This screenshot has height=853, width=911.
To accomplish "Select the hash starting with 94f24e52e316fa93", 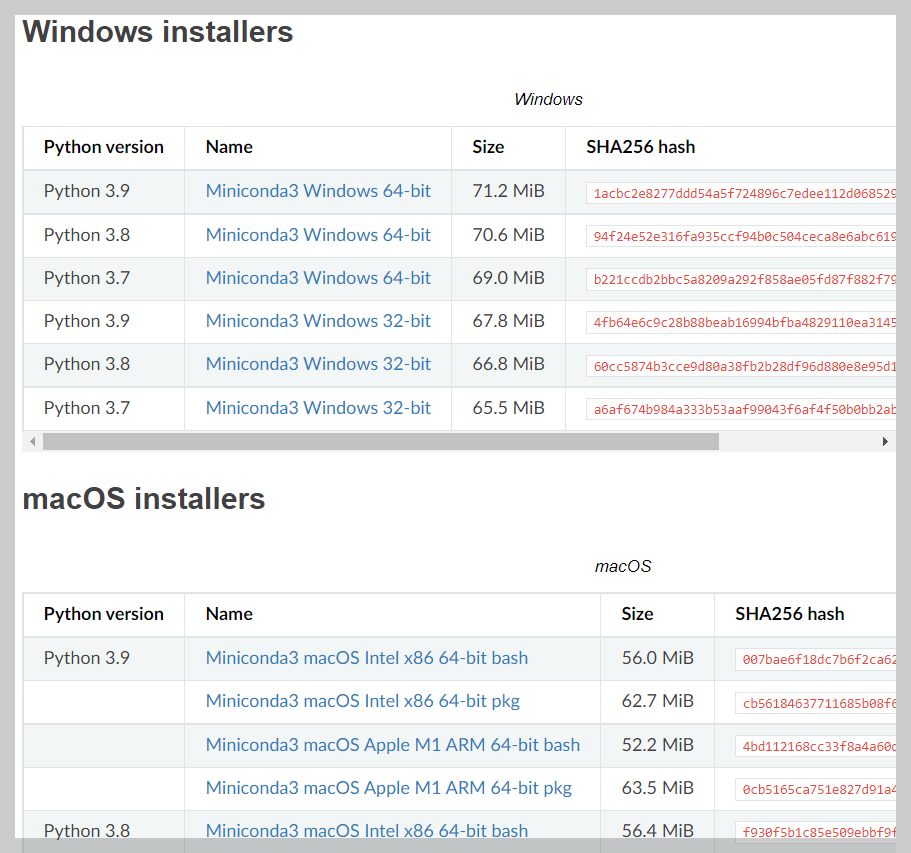I will click(741, 236).
